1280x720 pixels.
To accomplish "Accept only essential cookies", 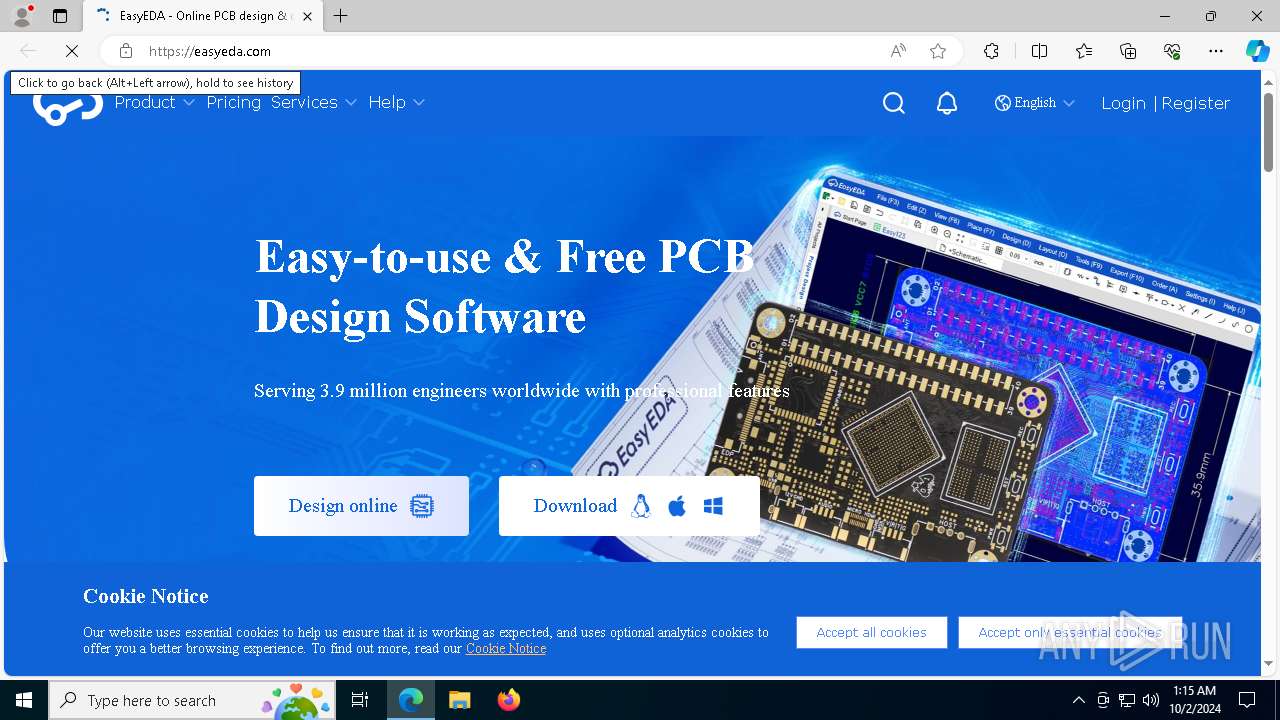I will [x=1070, y=632].
